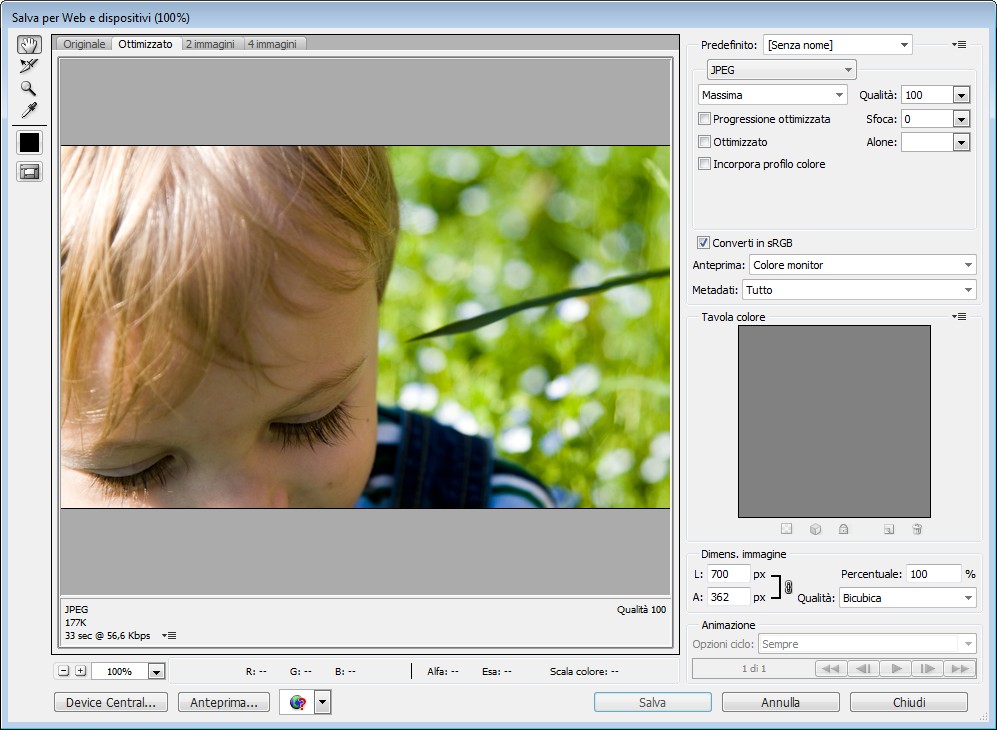Screen dimensions: 997x730
Task: Toggle slice visibility icon
Action: coord(29,172)
